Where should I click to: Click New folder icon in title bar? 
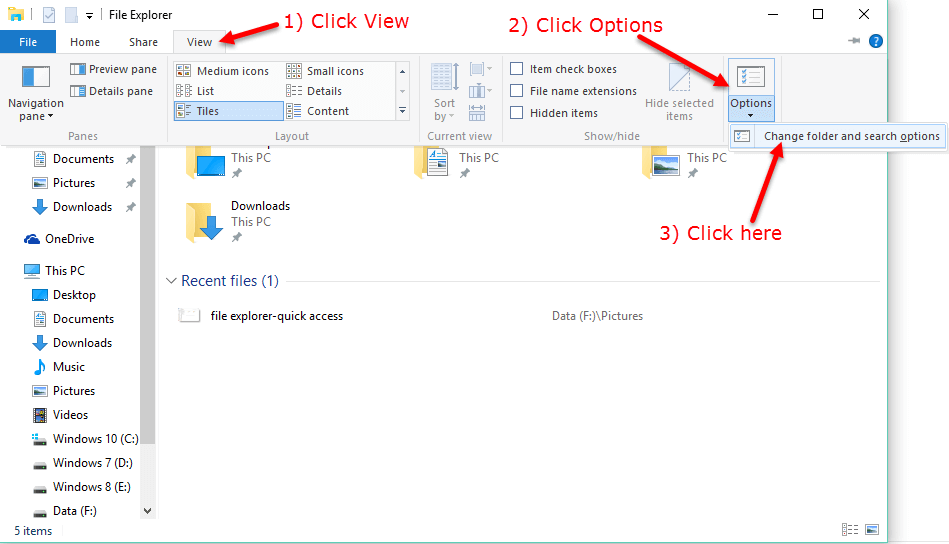point(71,15)
